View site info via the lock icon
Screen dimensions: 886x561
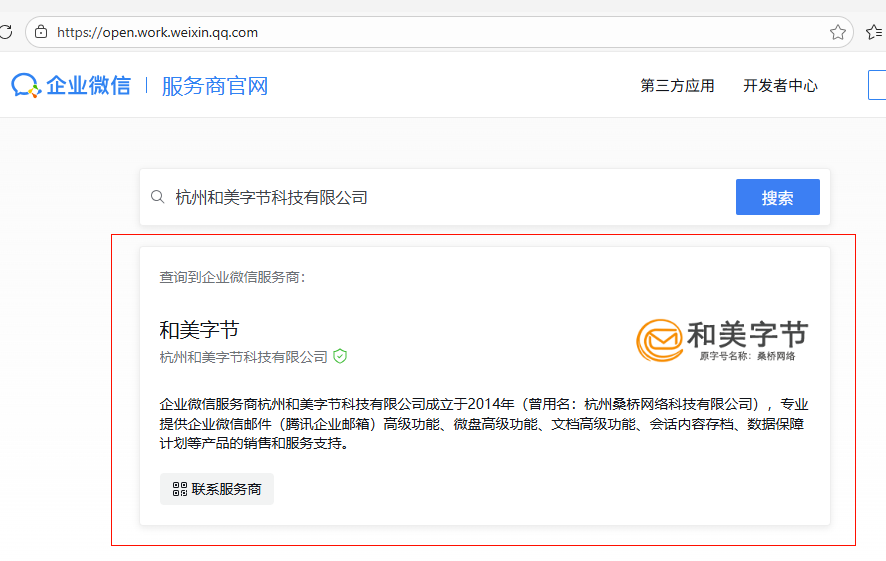[x=41, y=32]
